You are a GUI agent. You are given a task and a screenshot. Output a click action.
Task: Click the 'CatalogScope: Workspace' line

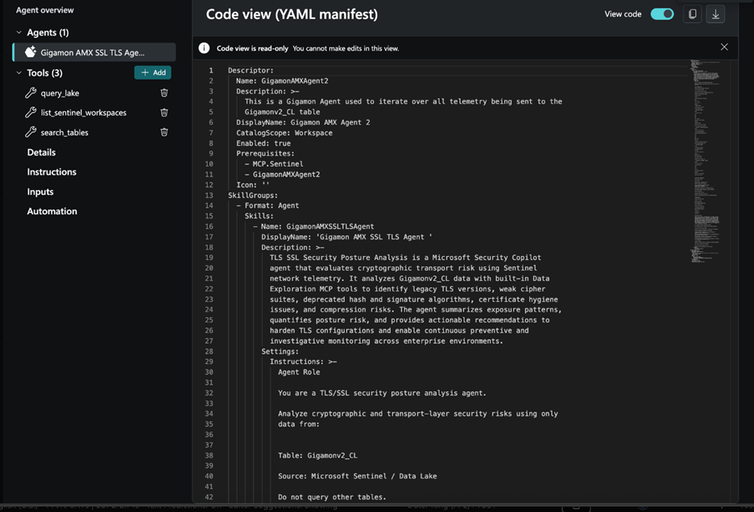[284, 133]
